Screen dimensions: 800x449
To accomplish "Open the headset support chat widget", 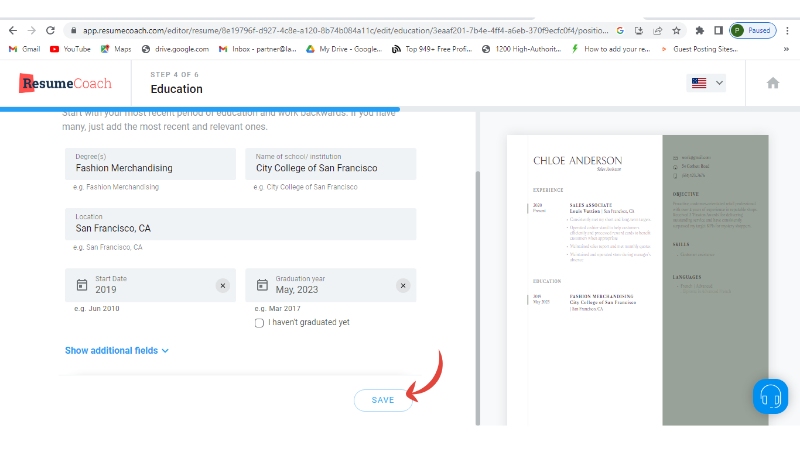I will pos(770,395).
